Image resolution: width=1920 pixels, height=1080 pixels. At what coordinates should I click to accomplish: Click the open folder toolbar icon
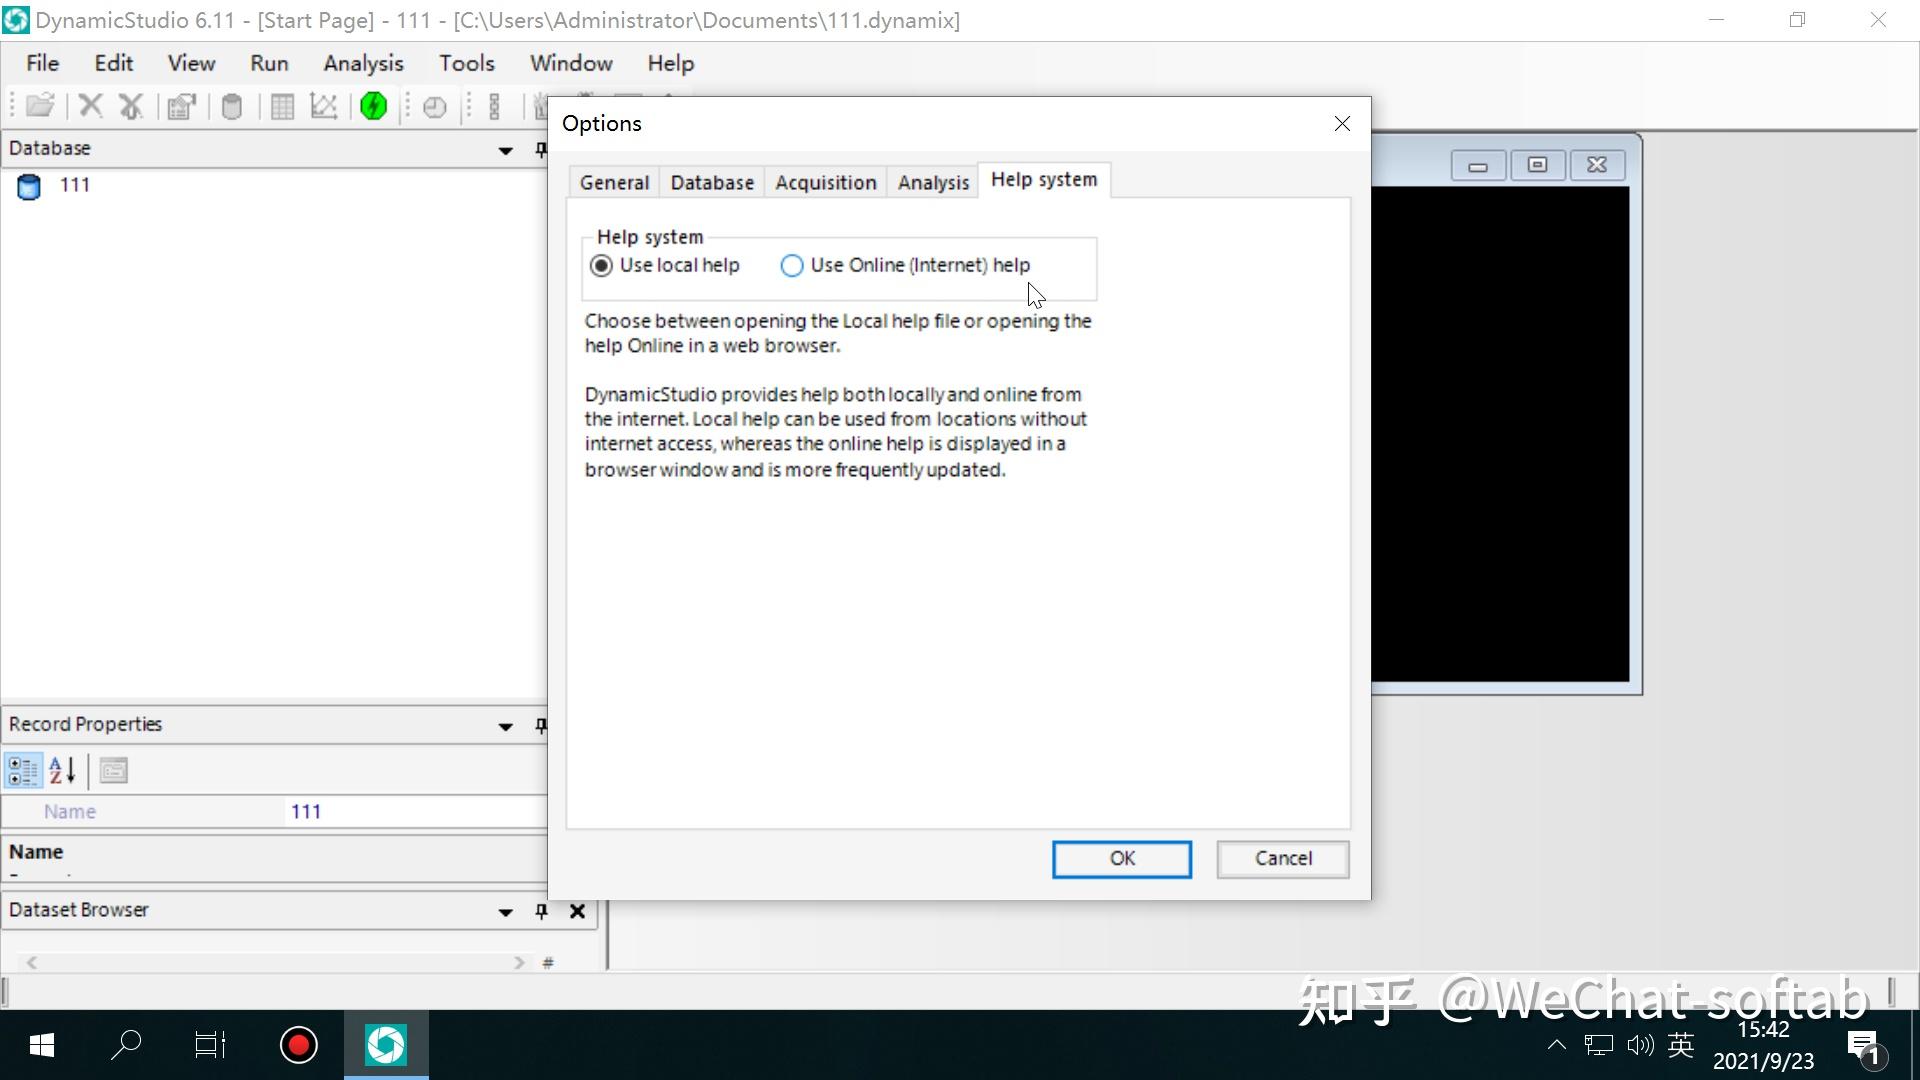click(x=40, y=106)
